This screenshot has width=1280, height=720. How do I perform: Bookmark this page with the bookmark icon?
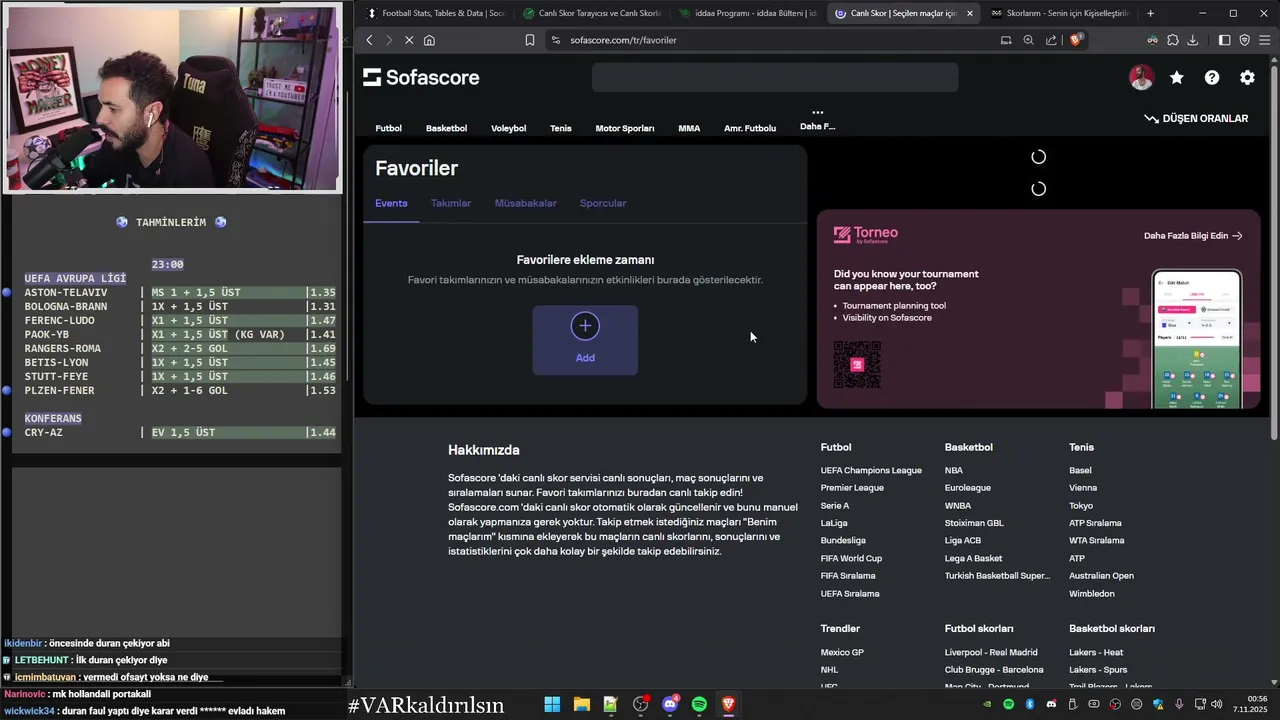point(530,40)
